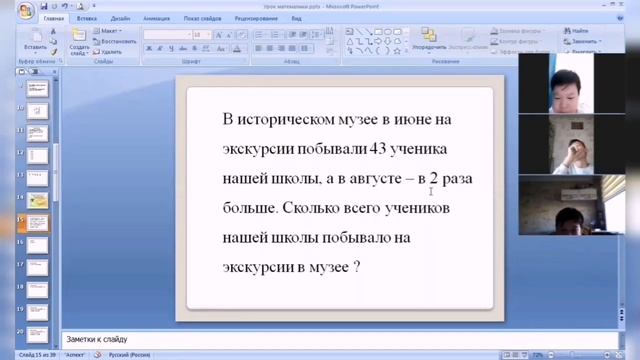Open the round Office button menu

pyautogui.click(x=26, y=11)
